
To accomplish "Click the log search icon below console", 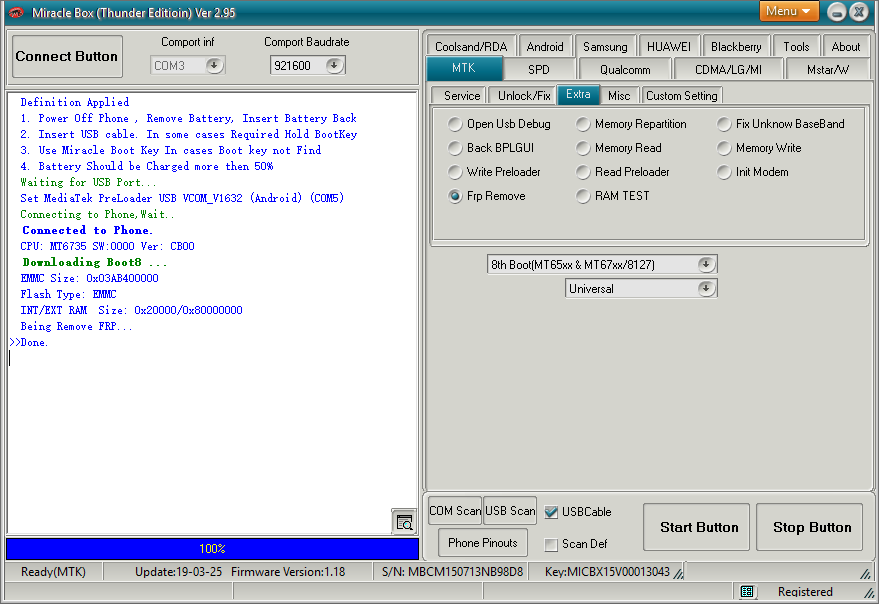I will [404, 522].
